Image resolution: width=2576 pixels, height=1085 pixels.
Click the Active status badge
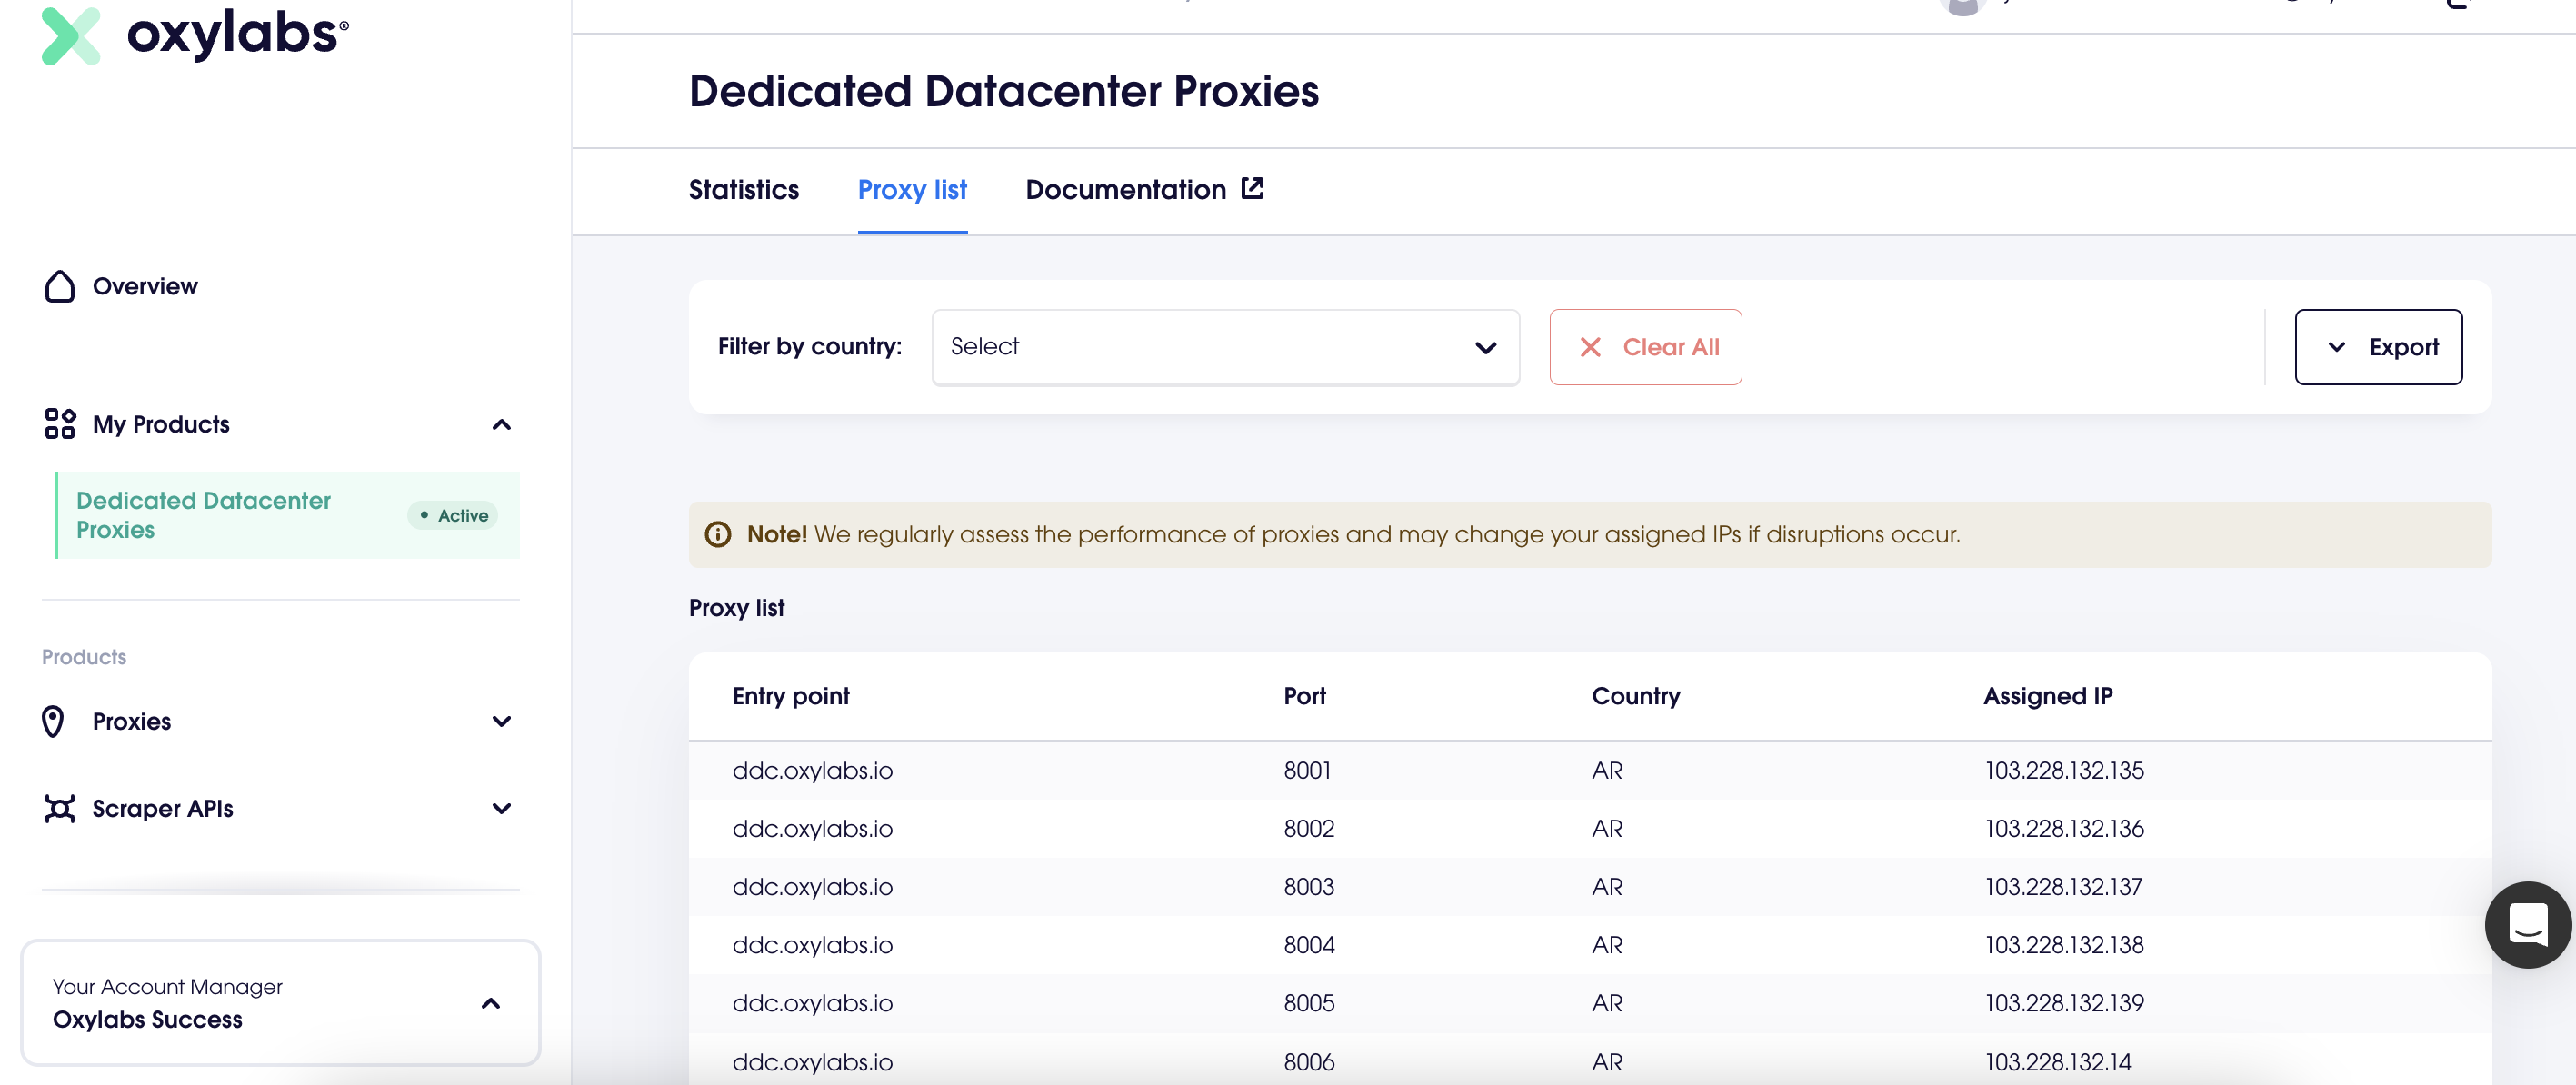[x=453, y=515]
